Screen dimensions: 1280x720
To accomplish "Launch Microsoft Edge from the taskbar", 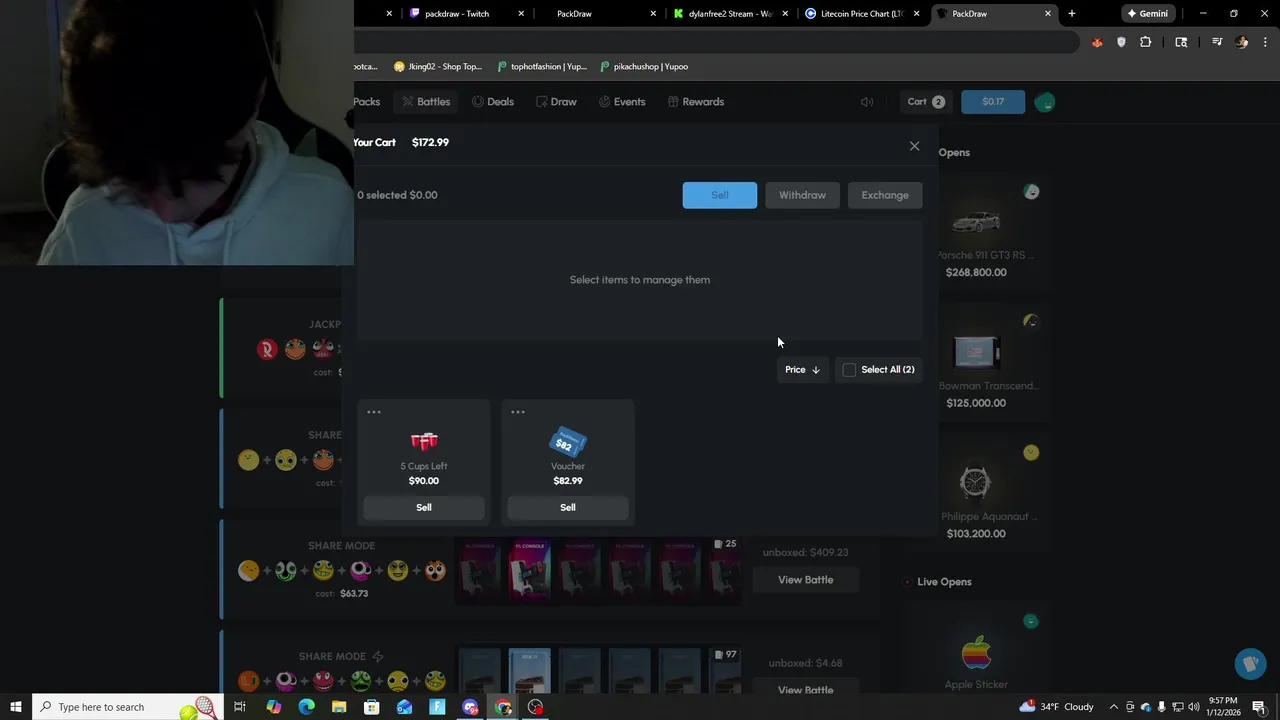I will coord(306,707).
